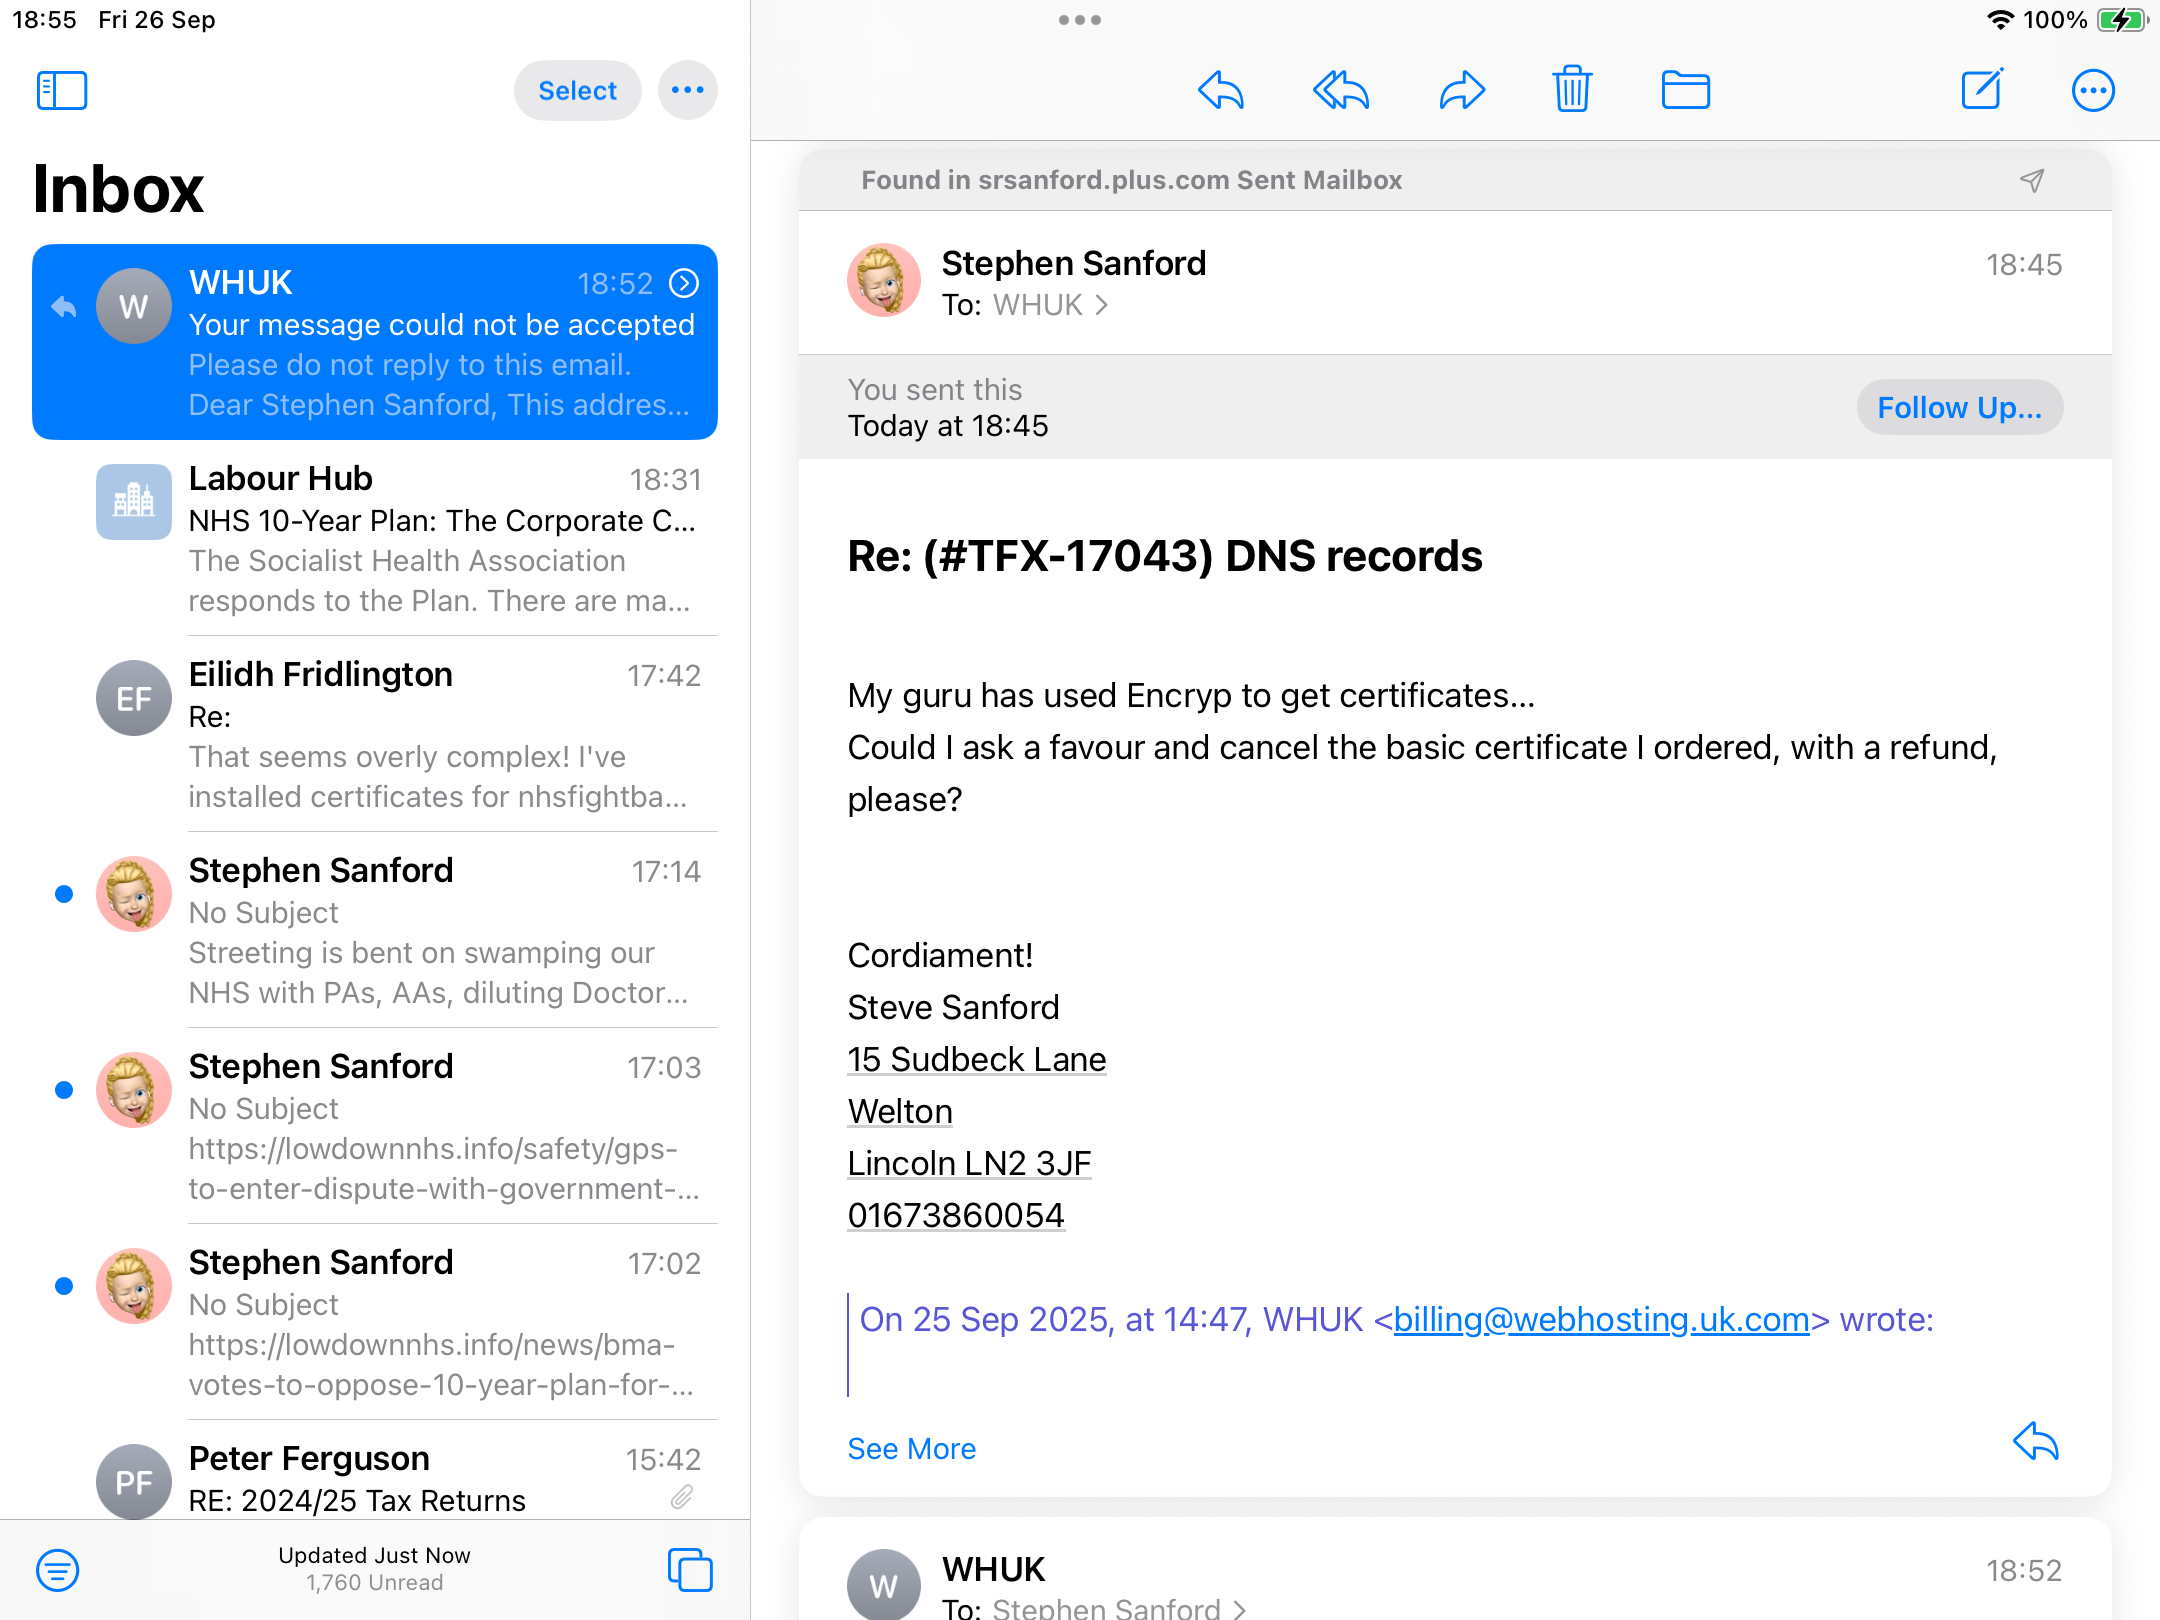Move message using the folder icon
2160x1620 pixels.
coord(1685,90)
